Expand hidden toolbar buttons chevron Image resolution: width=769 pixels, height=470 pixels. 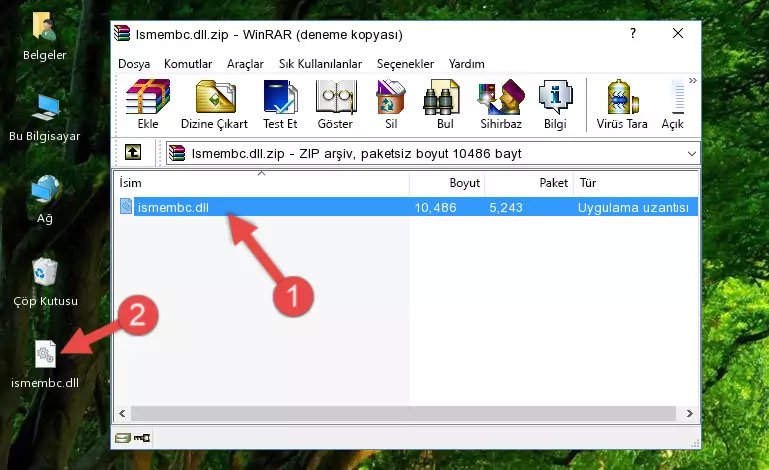pos(692,80)
